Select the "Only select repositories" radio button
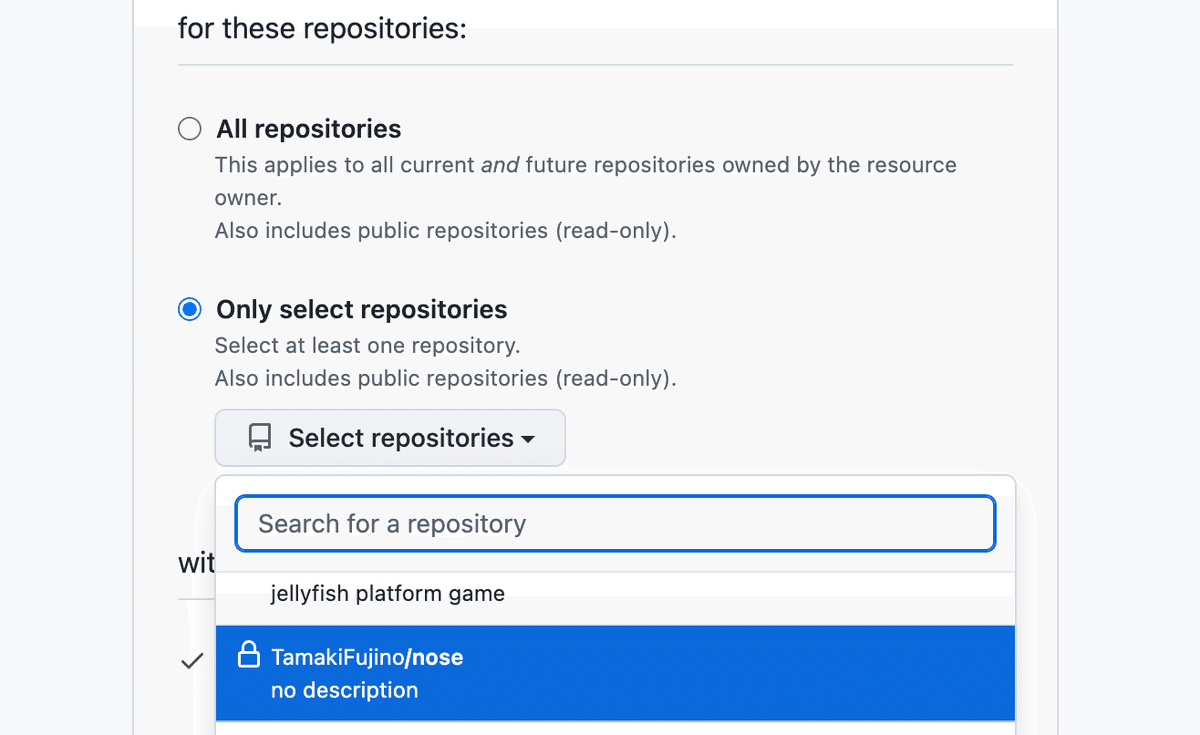This screenshot has height=735, width=1200. 189,309
